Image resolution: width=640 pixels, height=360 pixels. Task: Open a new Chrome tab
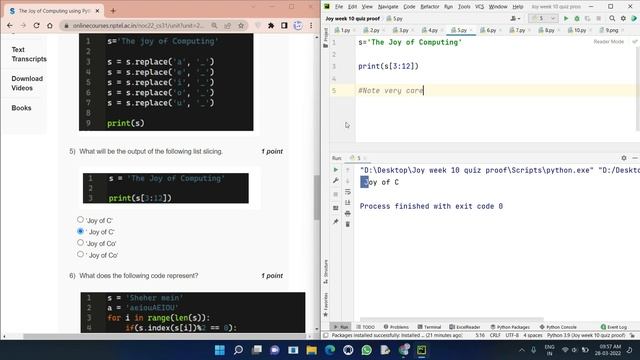pos(113,11)
